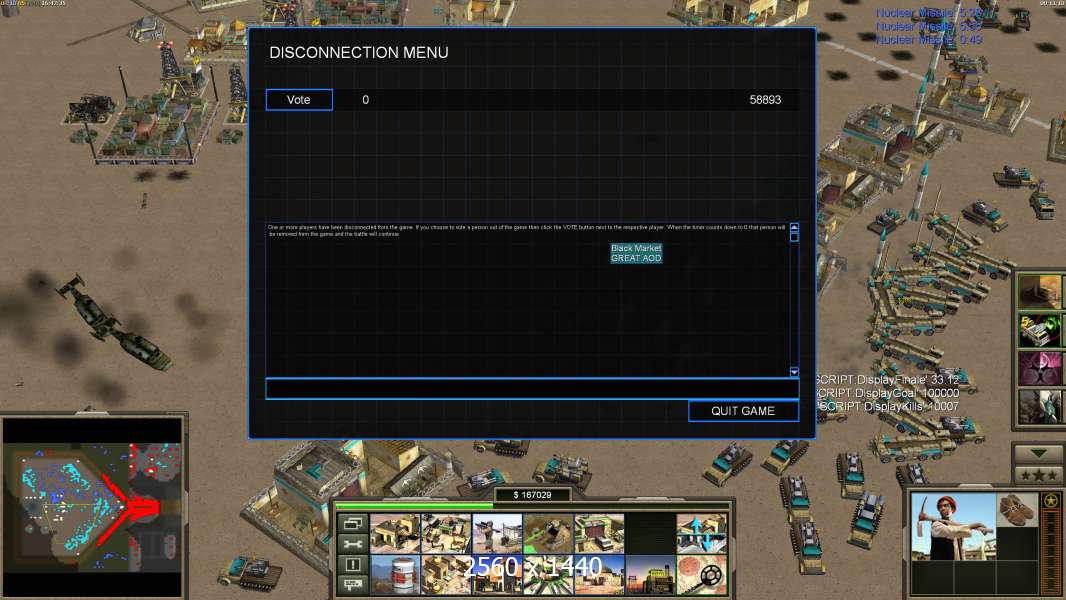Click the vote count 0 beside Vote
The height and width of the screenshot is (600, 1066).
tap(366, 100)
